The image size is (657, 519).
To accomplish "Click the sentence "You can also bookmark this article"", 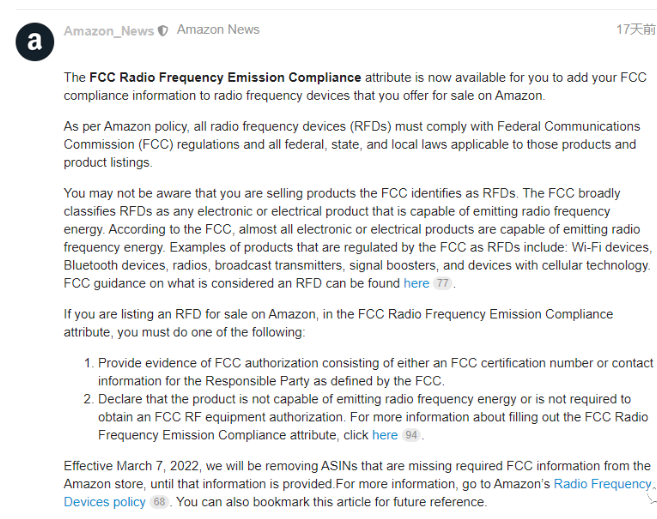I will click(331, 502).
